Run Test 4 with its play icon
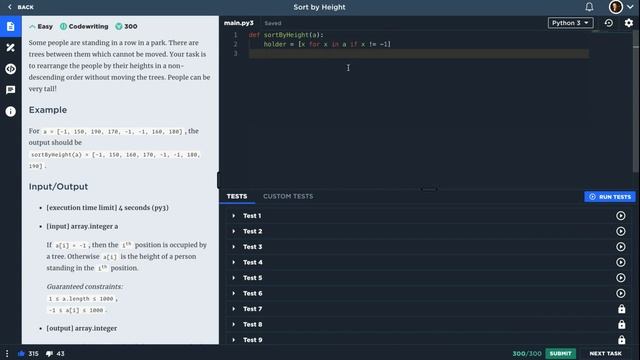Screen dimensions: 640x360 620,262
